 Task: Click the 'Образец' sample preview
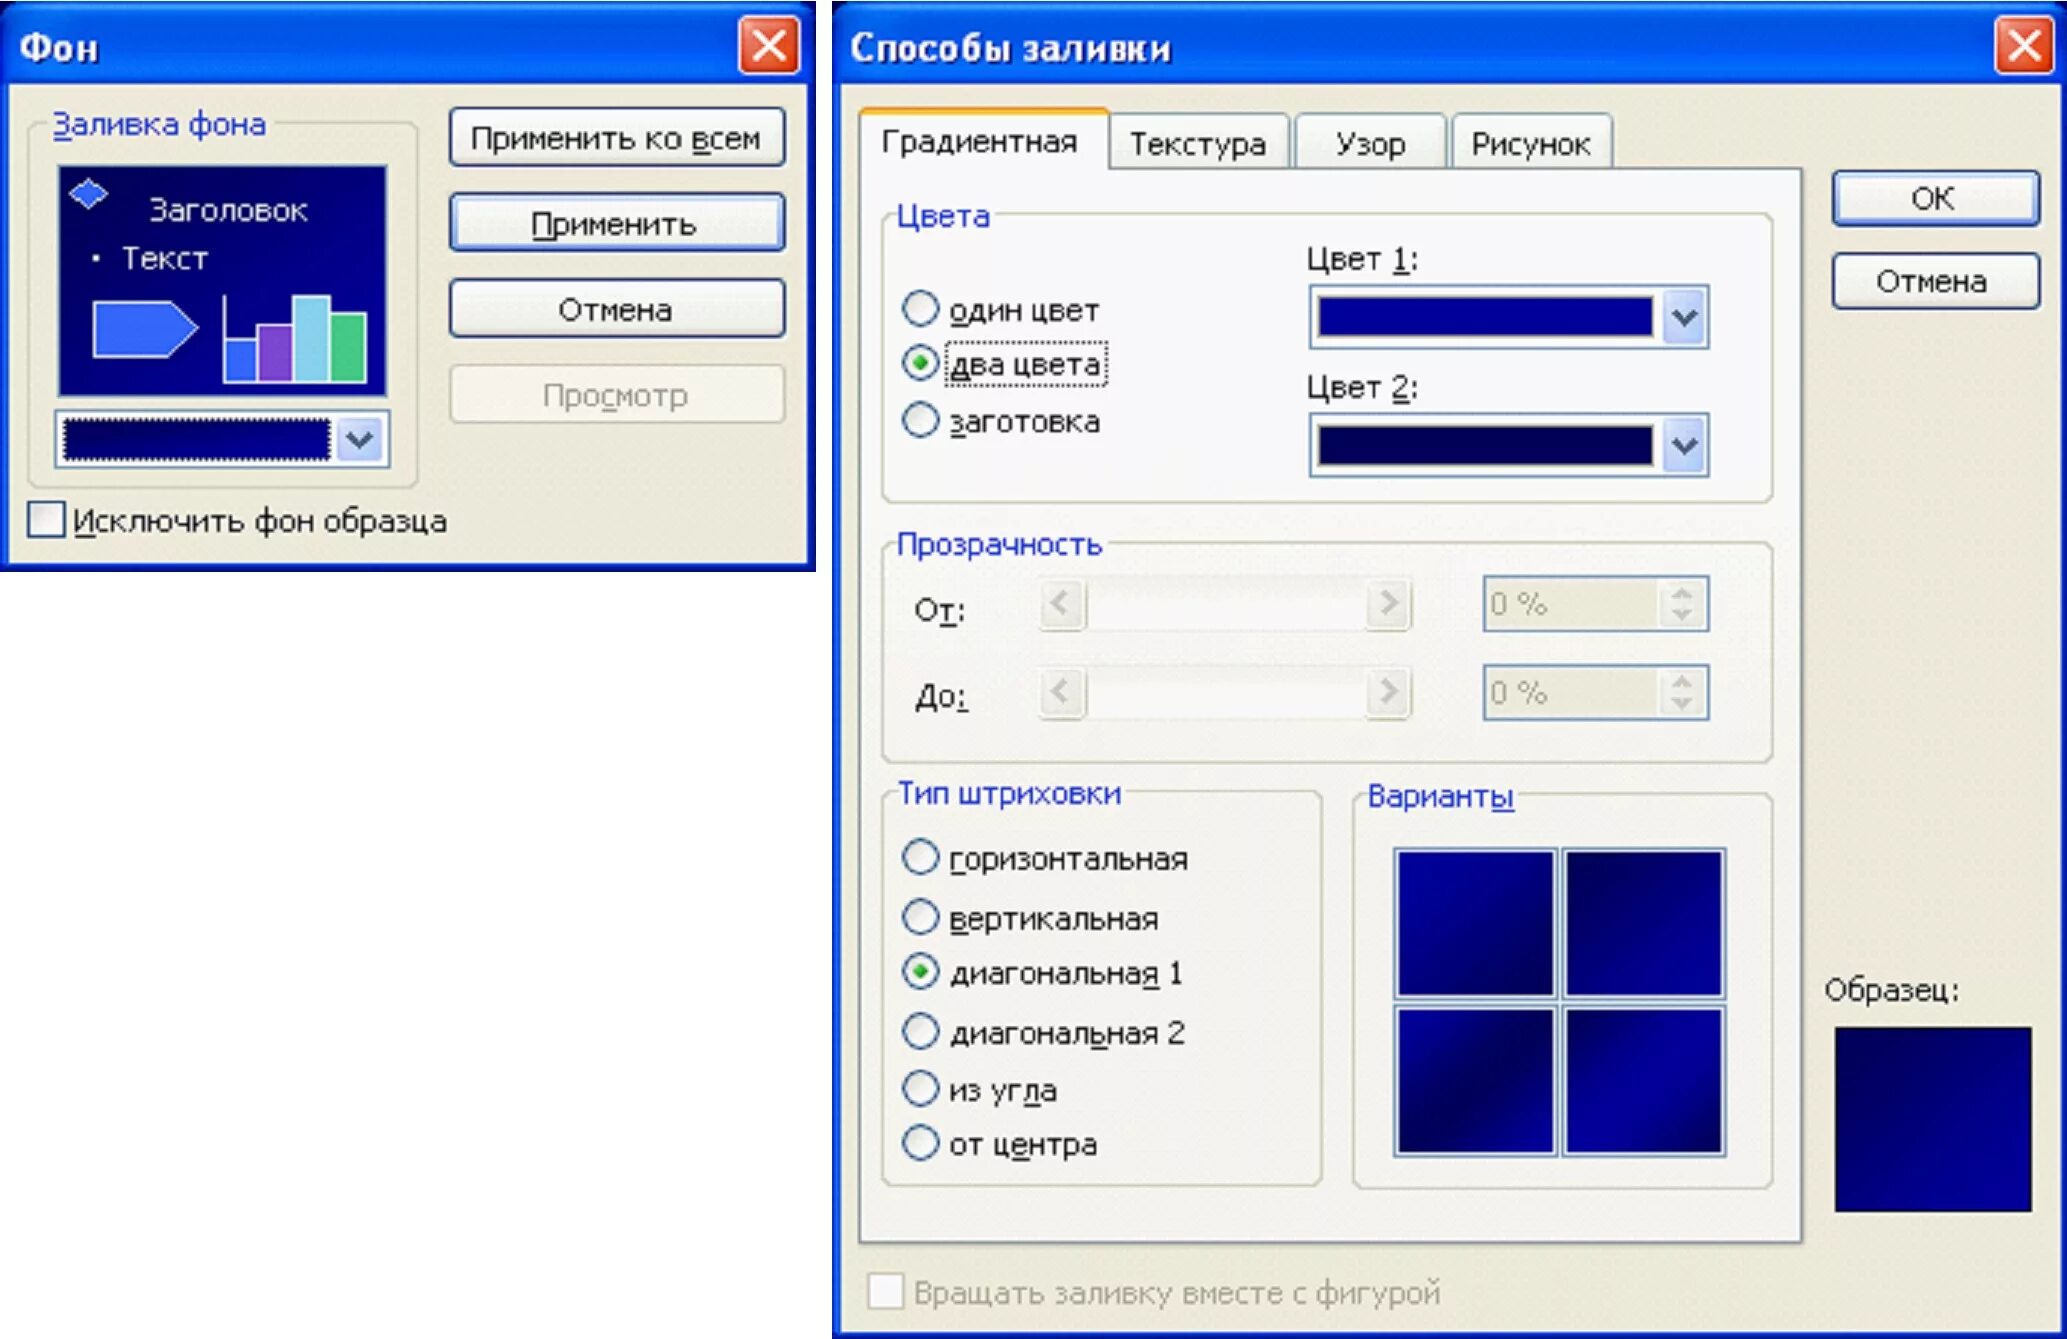click(1933, 1119)
